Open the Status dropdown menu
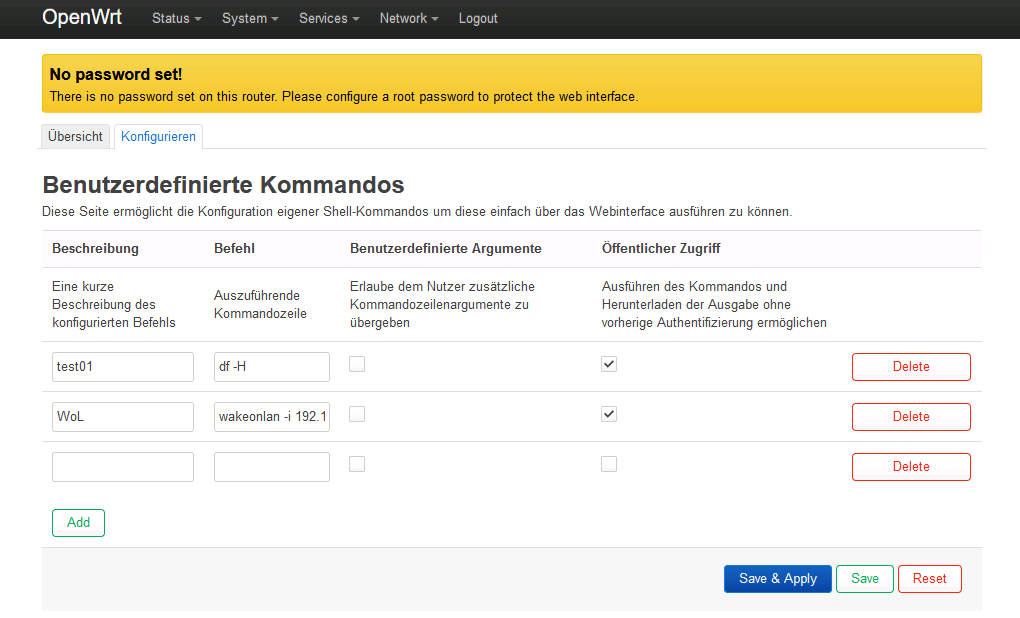The height and width of the screenshot is (618, 1020). 176,18
